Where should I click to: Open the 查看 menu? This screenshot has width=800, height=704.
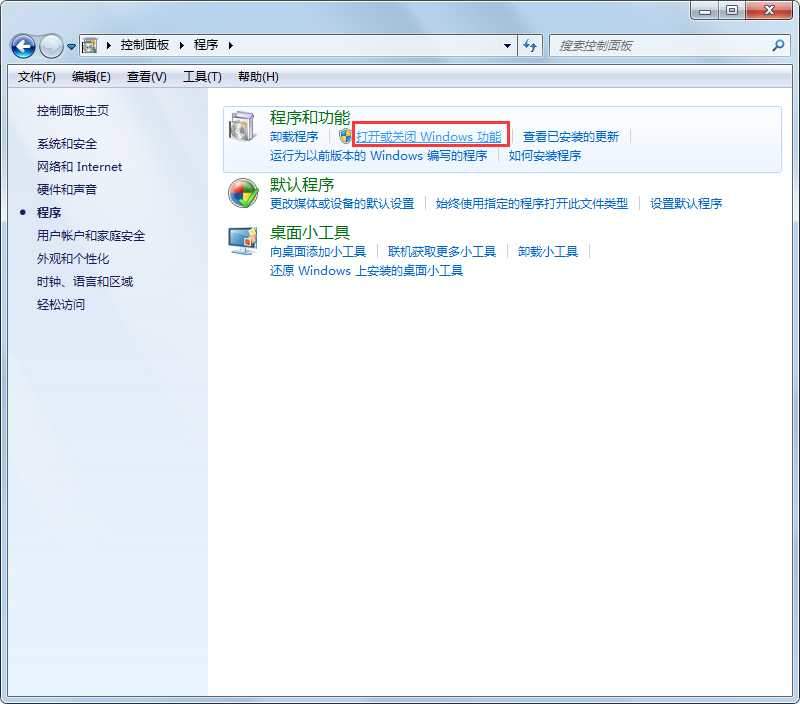point(148,77)
